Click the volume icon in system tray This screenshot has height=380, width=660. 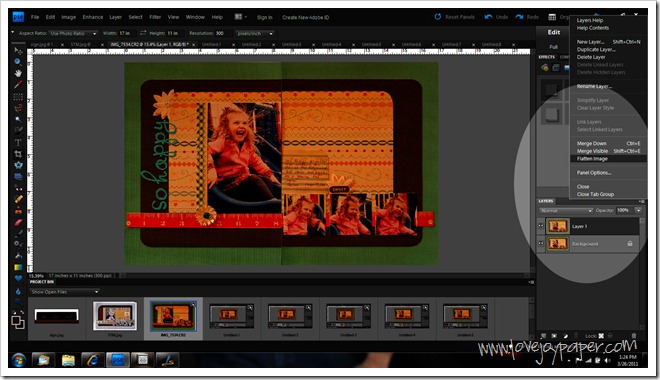607,360
